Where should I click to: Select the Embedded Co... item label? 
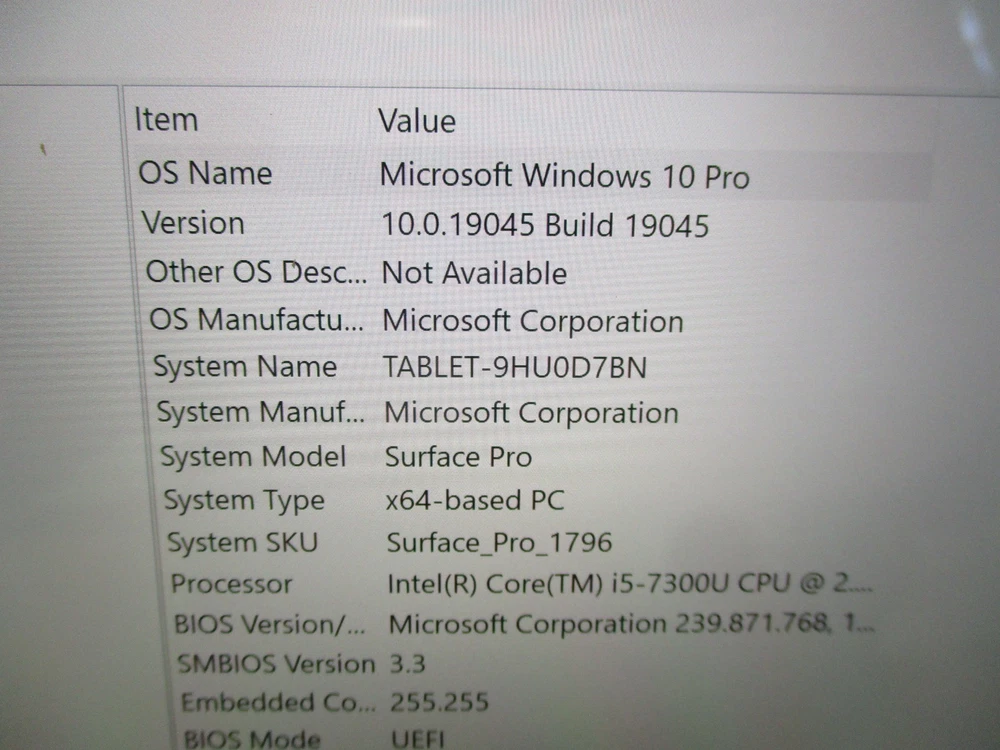tap(278, 703)
